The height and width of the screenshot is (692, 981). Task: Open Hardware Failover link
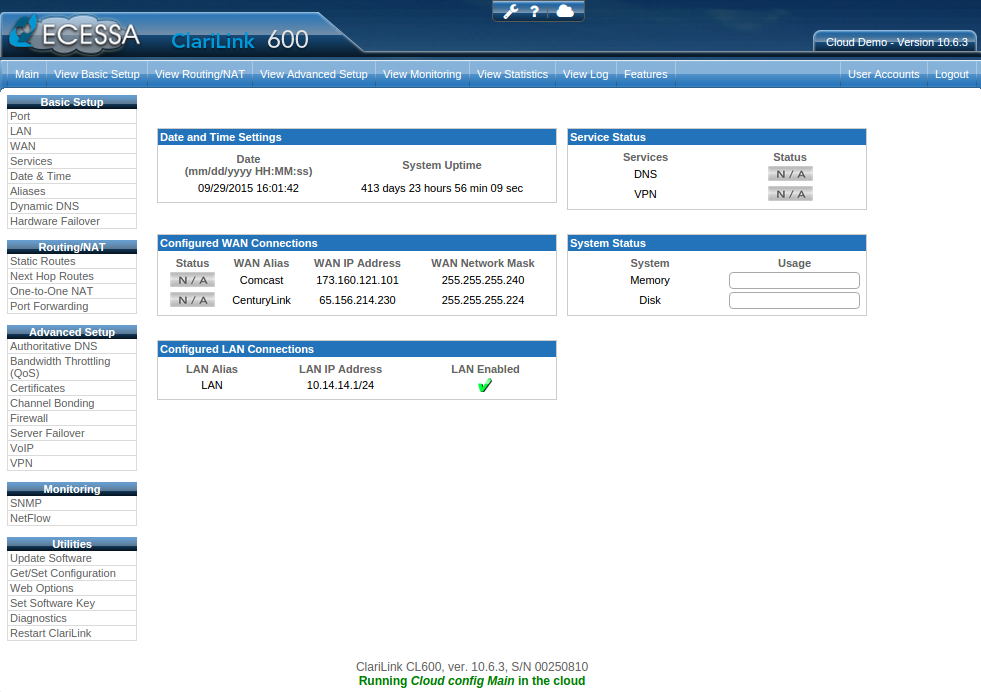(x=72, y=221)
